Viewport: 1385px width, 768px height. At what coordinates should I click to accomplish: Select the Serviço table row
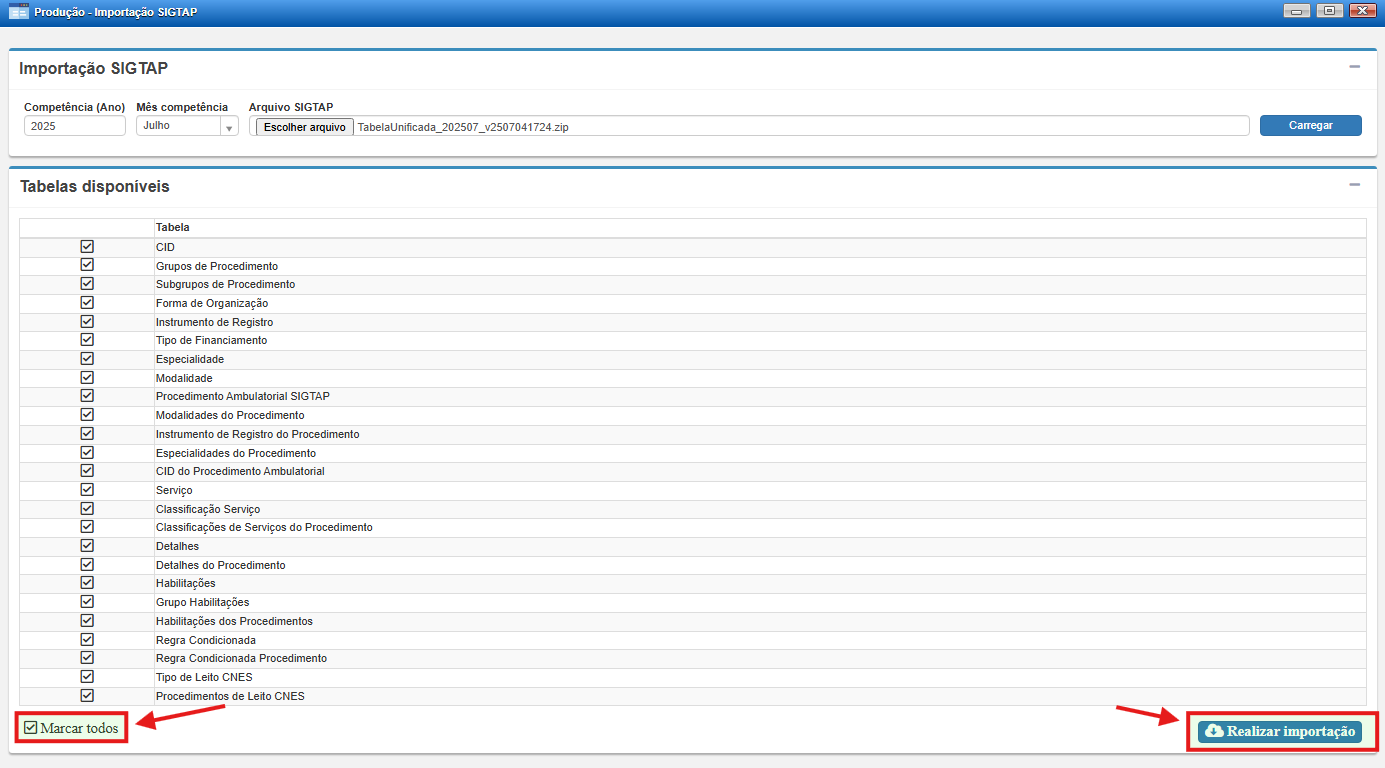point(174,490)
